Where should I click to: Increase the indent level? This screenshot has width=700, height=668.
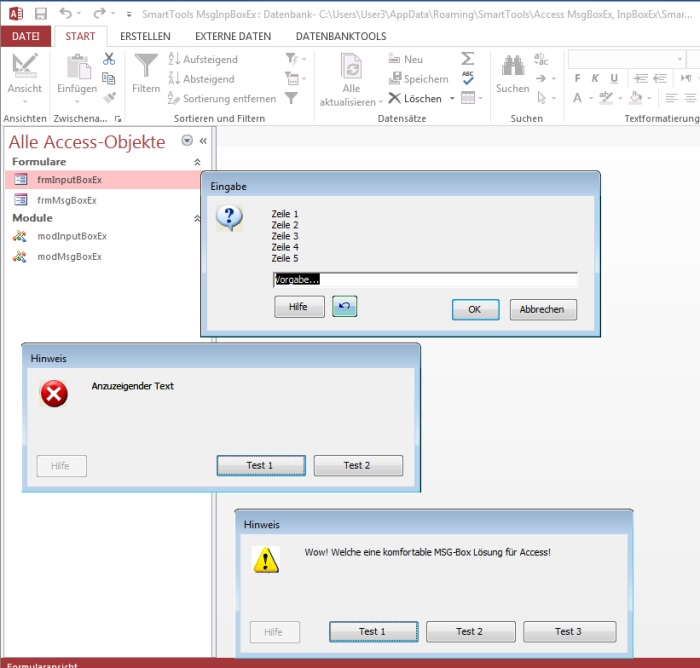641,79
